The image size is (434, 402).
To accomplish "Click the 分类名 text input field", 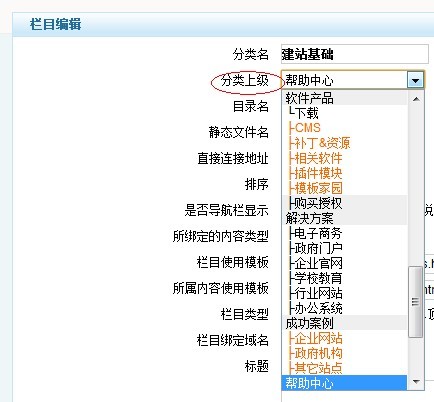I will (x=355, y=54).
